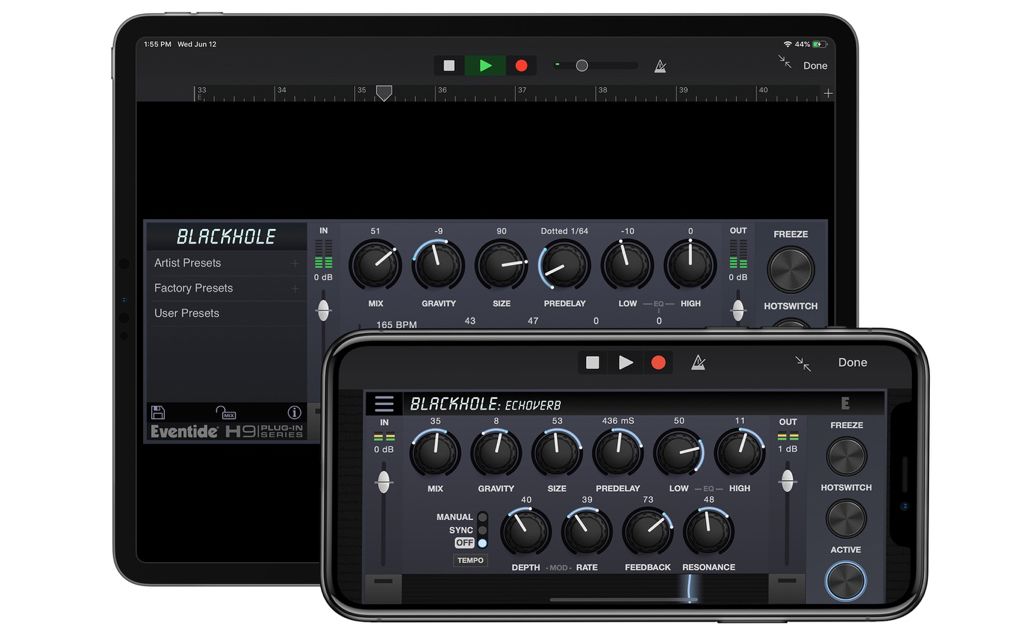Adjust the iPad input level fader
This screenshot has height=637, width=1027.
click(324, 310)
